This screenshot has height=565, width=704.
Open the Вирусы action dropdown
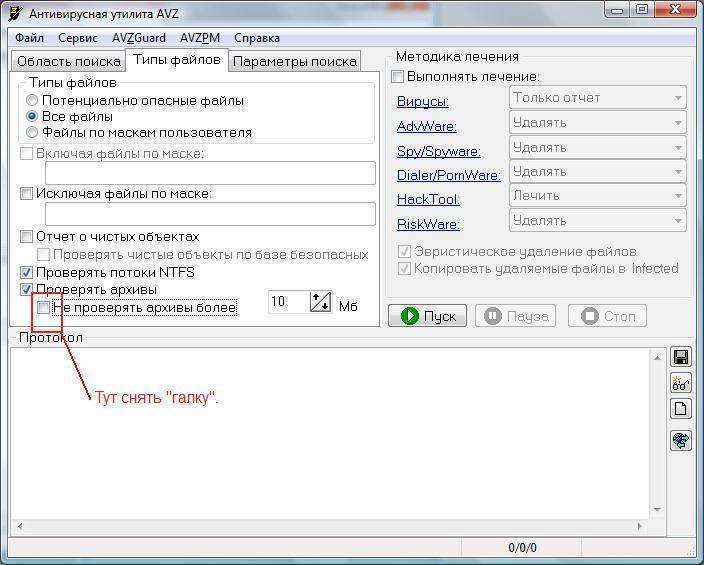(x=597, y=98)
